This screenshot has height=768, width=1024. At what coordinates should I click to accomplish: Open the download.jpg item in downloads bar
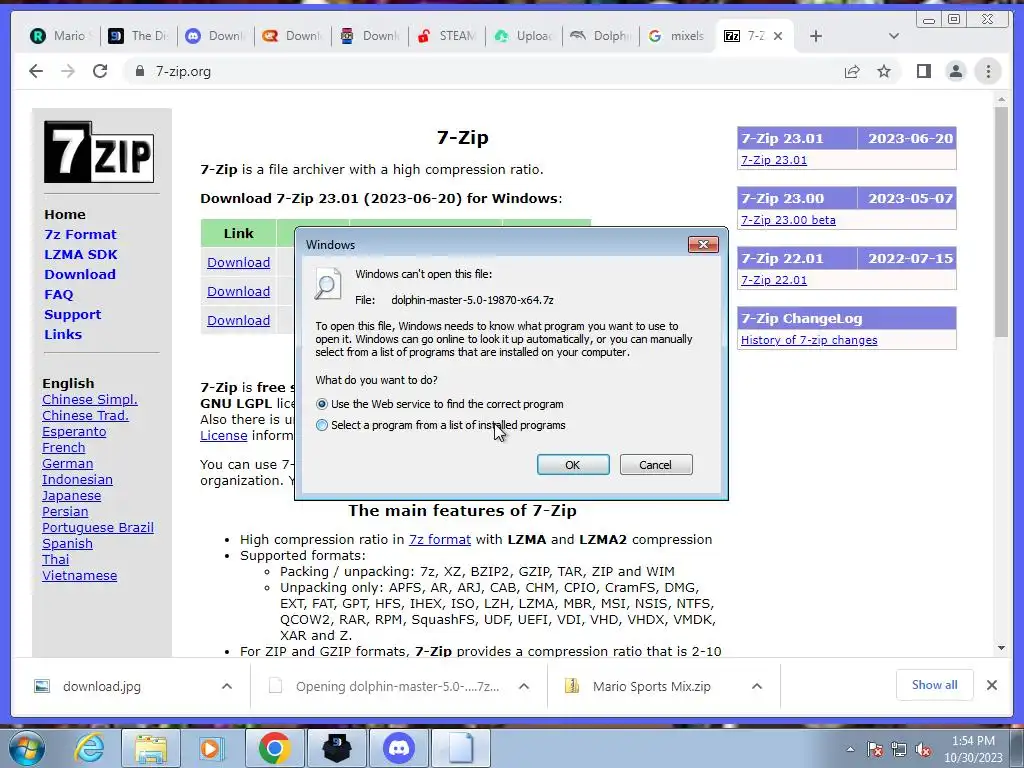coord(102,686)
